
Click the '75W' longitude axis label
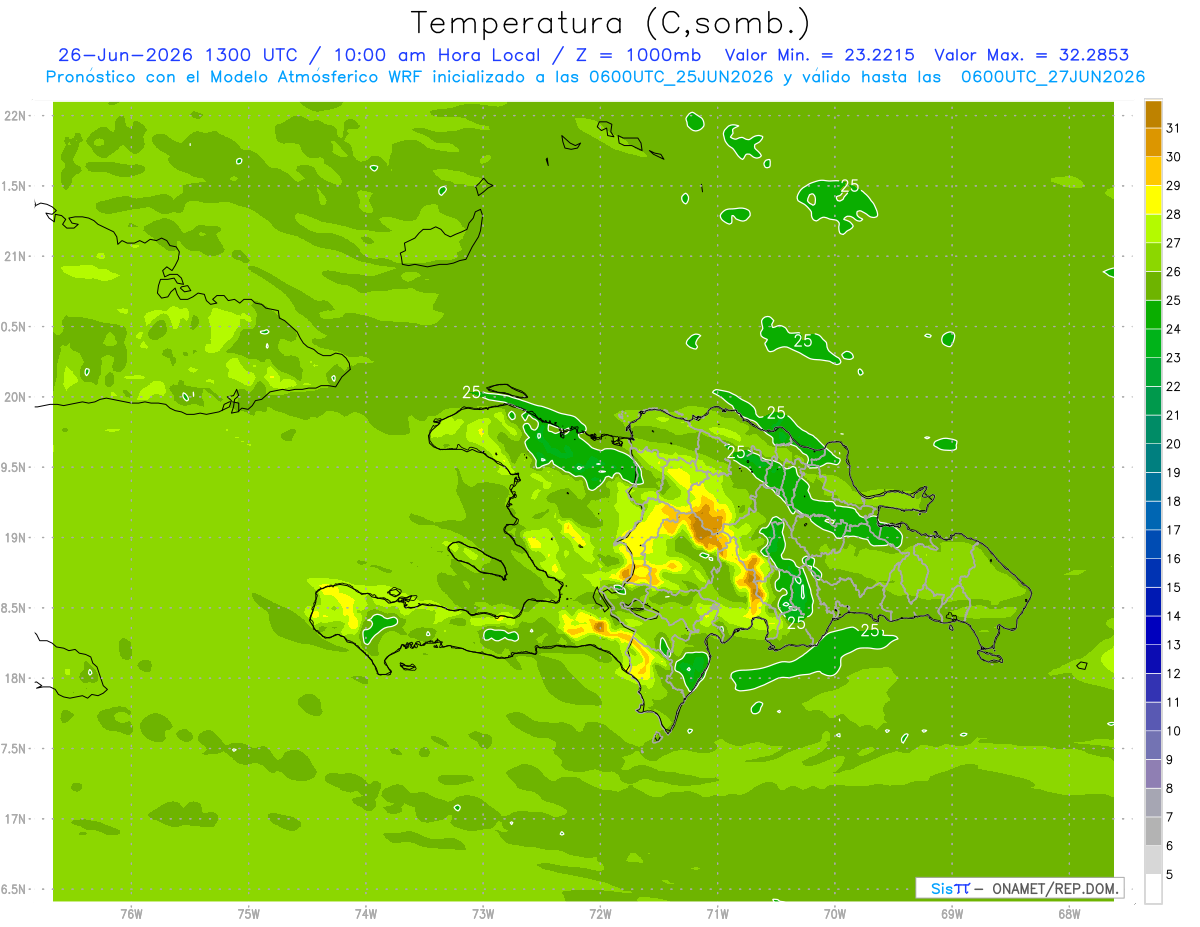(249, 914)
